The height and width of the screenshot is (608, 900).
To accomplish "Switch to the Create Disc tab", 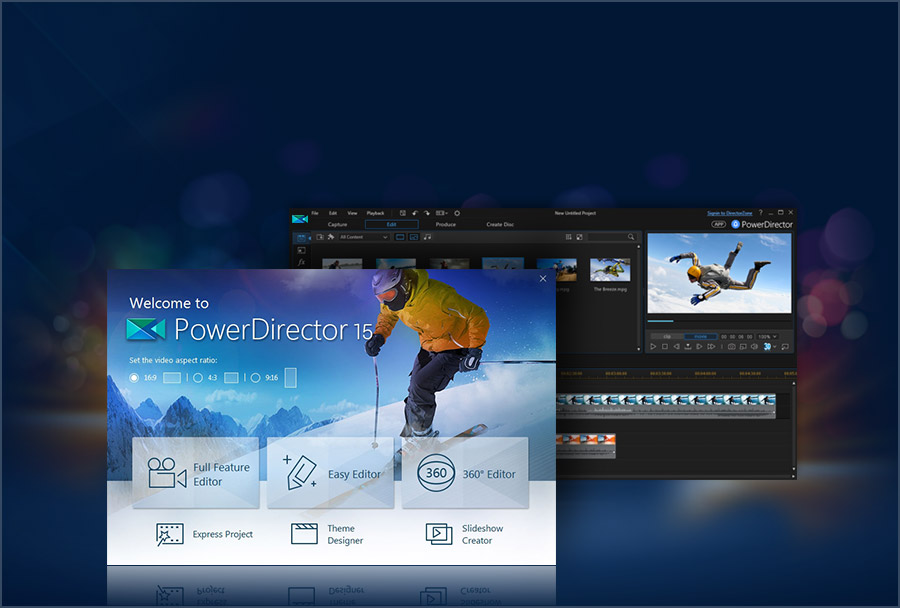I will [501, 224].
